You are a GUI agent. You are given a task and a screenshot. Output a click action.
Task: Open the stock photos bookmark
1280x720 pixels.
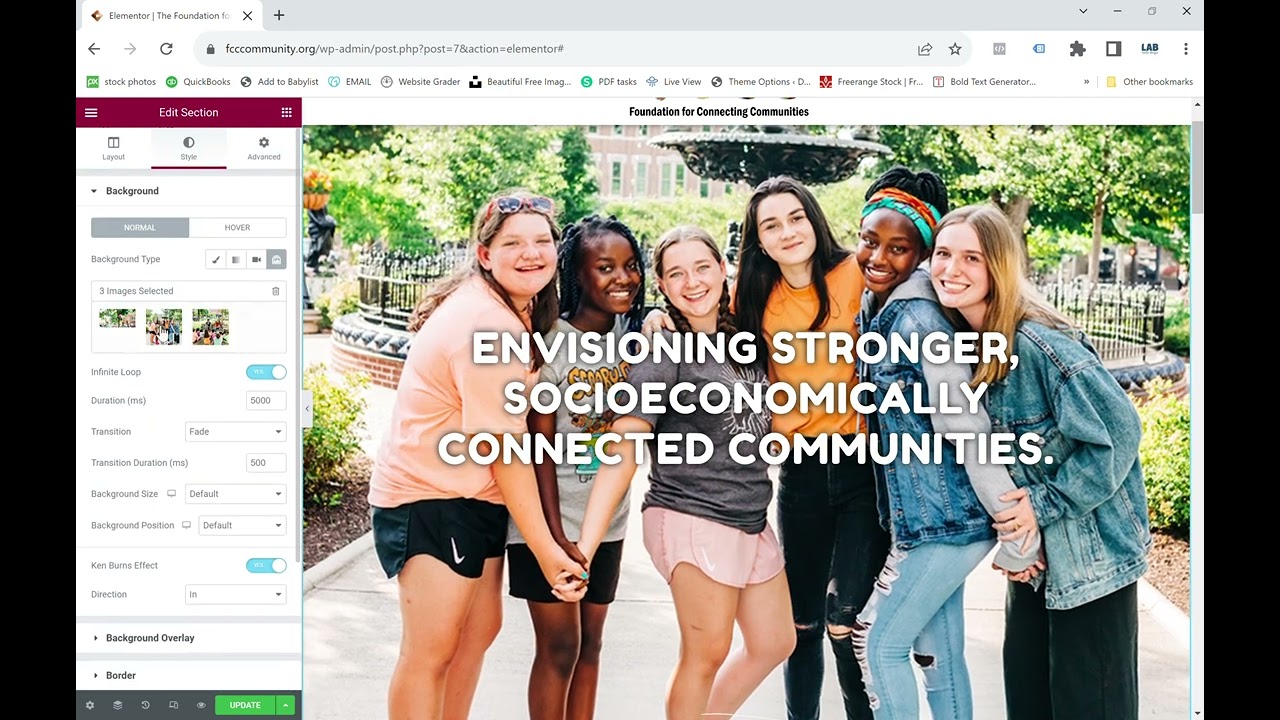(x=121, y=82)
